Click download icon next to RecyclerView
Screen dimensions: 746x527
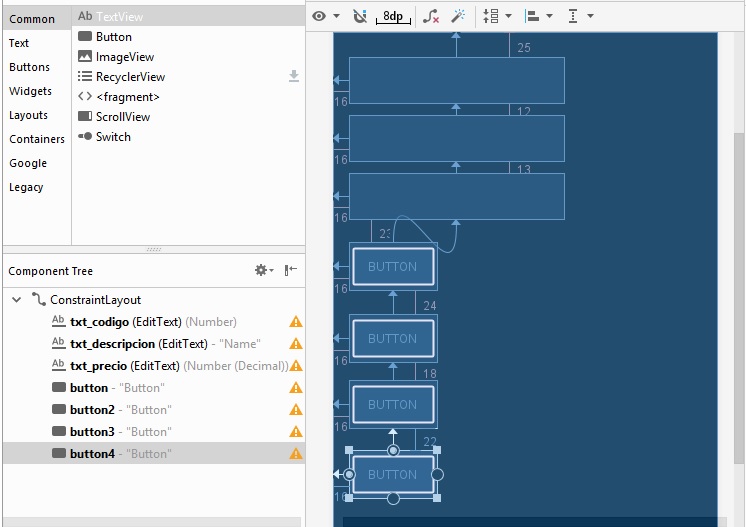point(294,76)
